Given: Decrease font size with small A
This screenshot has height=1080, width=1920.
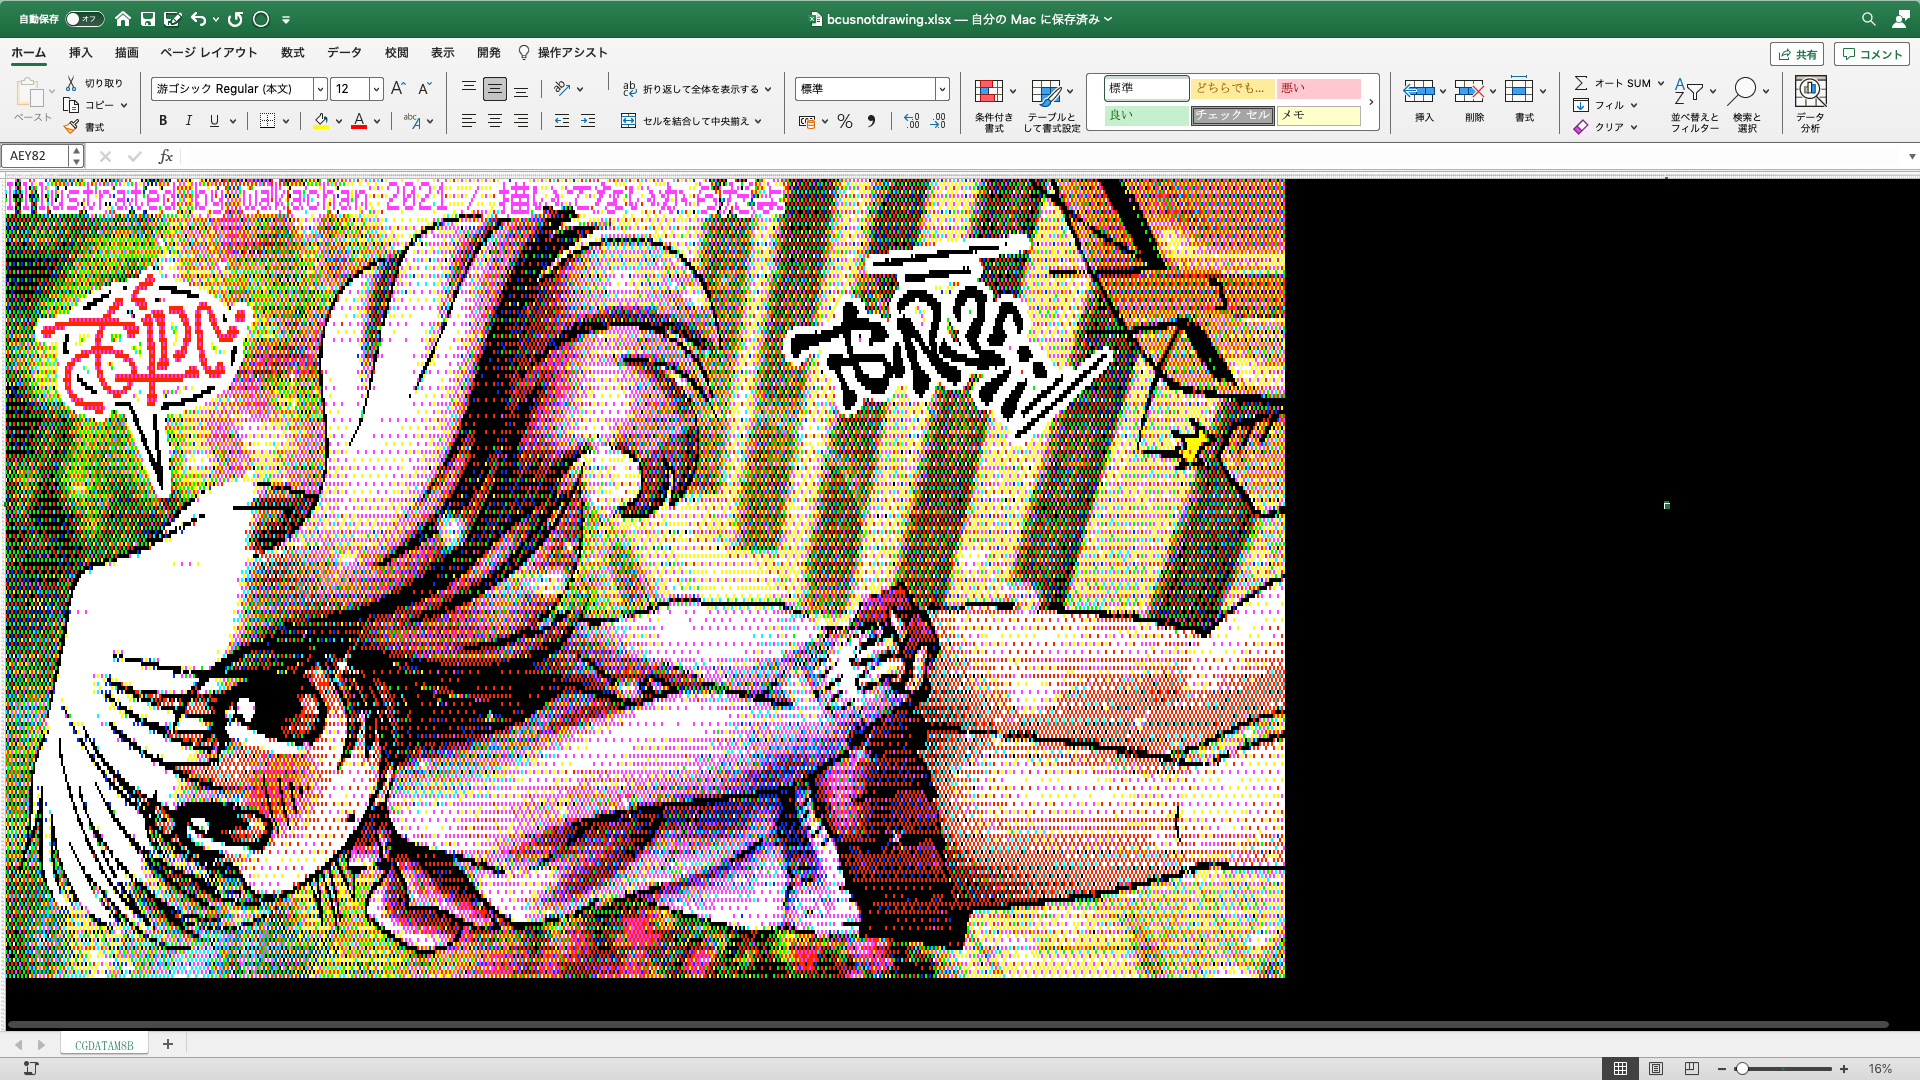Looking at the screenshot, I should click(424, 89).
